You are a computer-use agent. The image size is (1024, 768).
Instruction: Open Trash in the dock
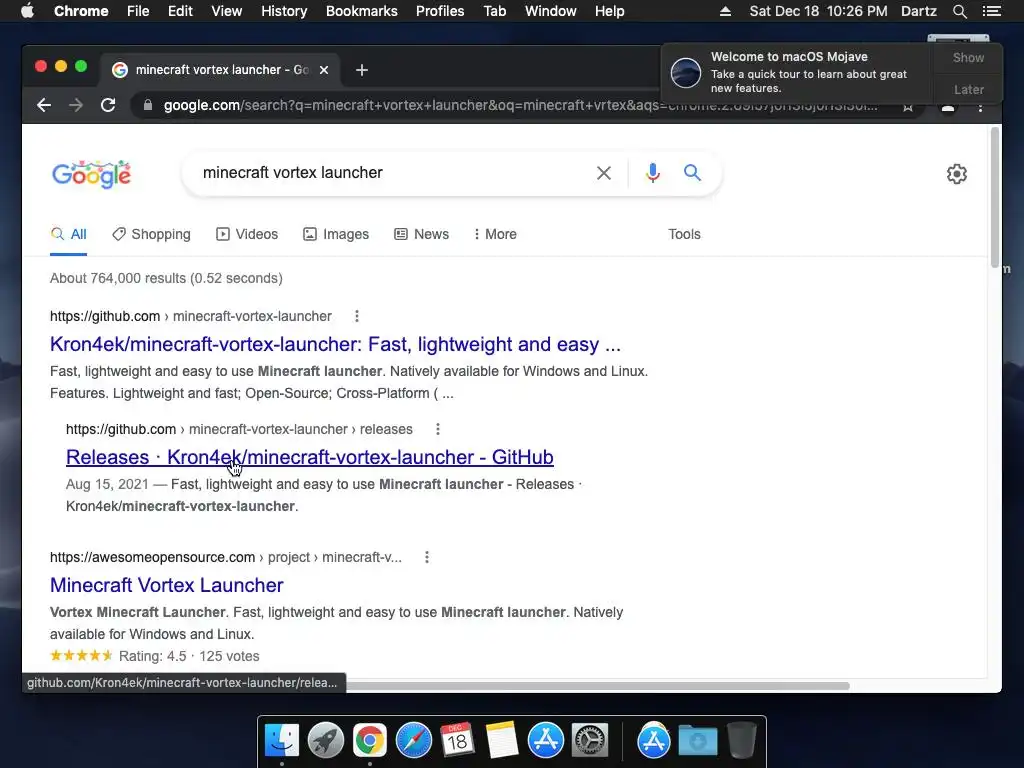point(741,741)
